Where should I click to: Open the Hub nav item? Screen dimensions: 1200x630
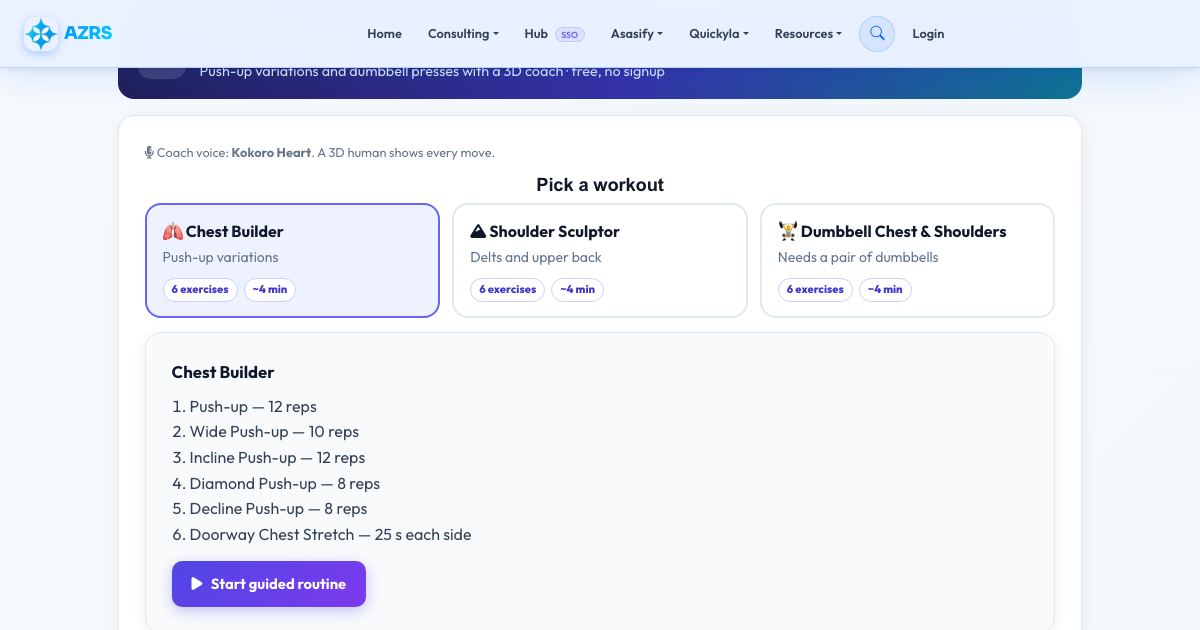pyautogui.click(x=536, y=34)
